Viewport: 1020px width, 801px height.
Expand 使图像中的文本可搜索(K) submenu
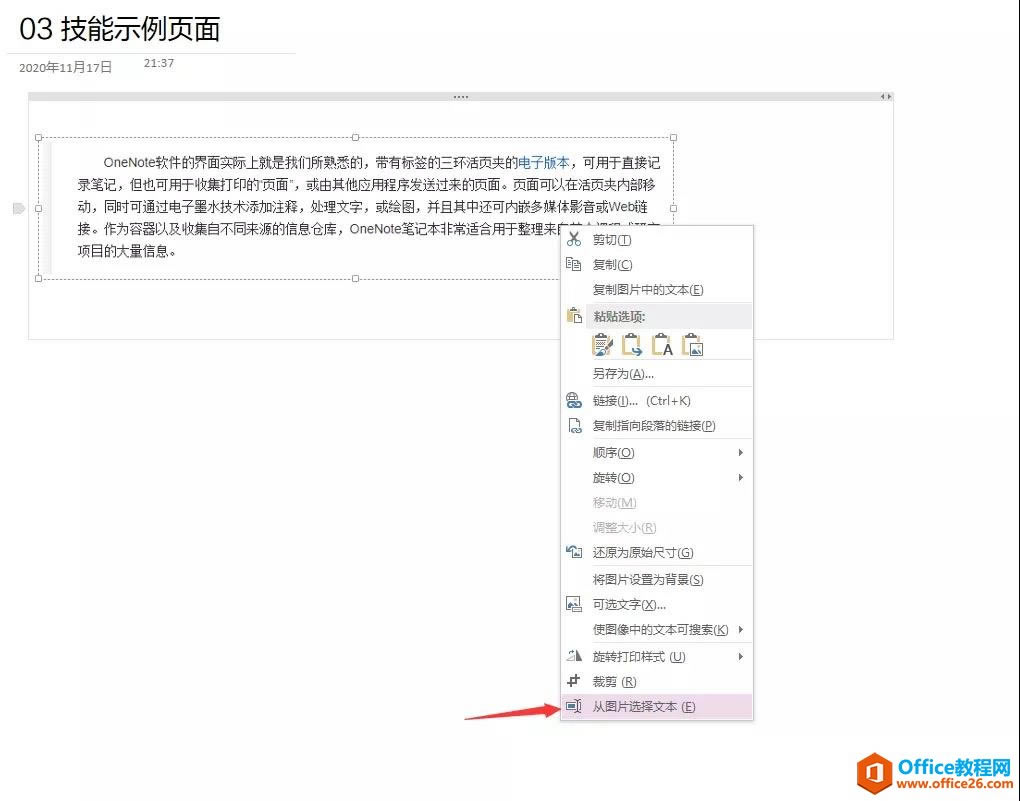tap(740, 629)
